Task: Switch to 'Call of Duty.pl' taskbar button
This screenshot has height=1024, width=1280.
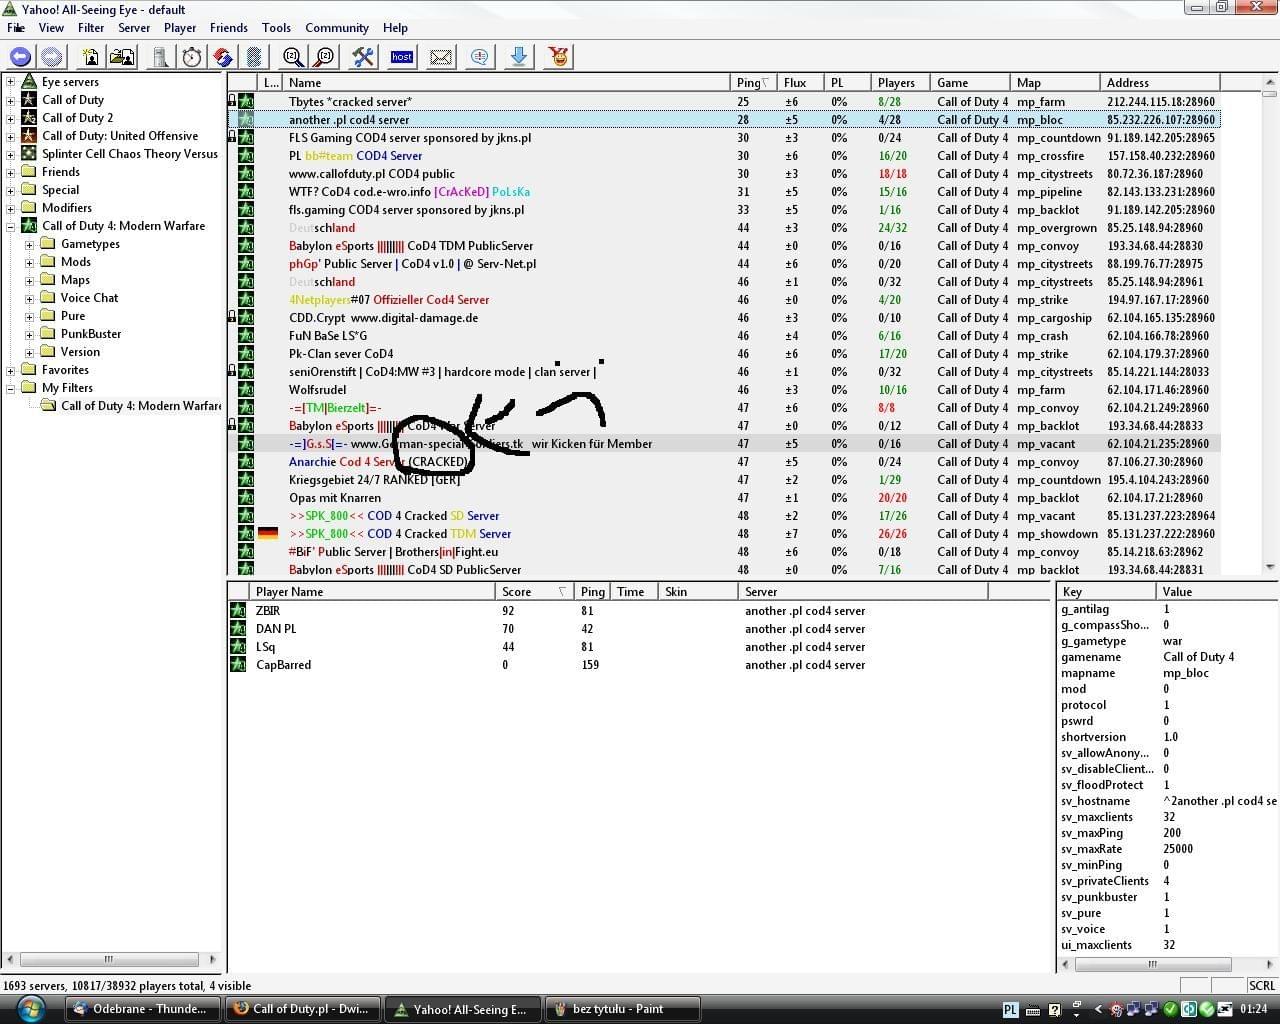Action: click(304, 1009)
